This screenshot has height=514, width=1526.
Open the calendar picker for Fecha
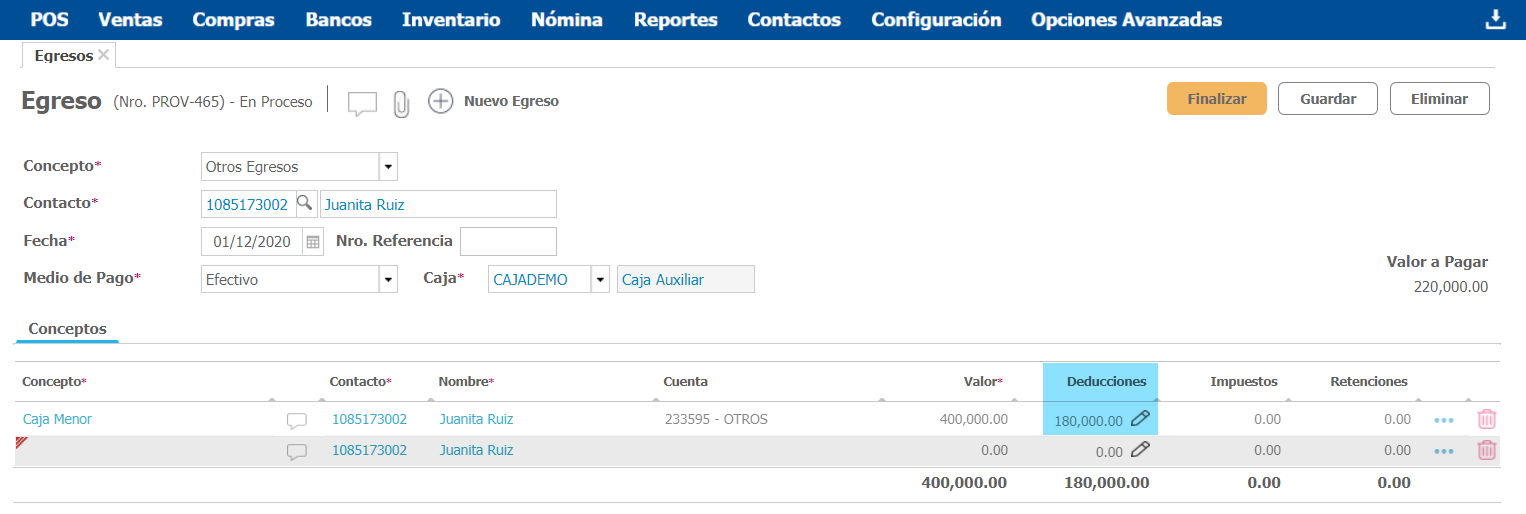(313, 242)
